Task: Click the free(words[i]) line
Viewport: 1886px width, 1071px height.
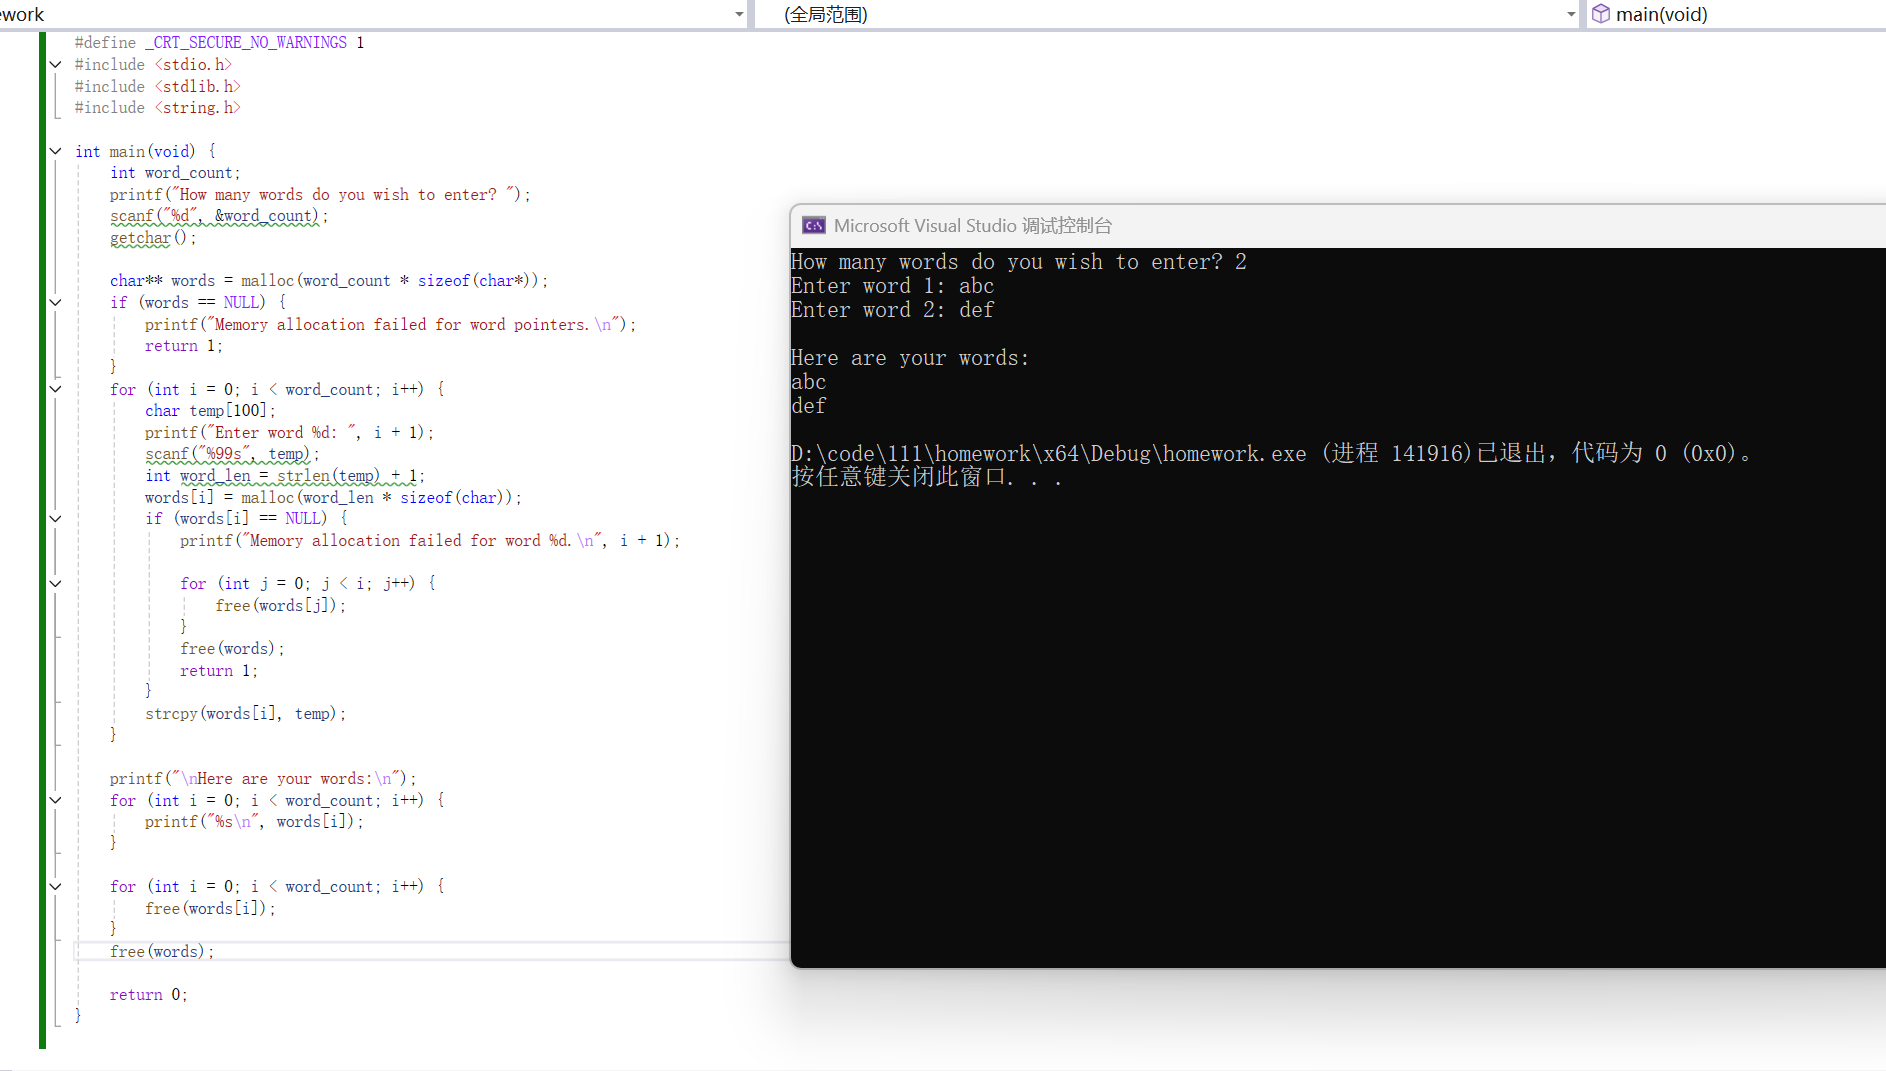Action: [210, 909]
